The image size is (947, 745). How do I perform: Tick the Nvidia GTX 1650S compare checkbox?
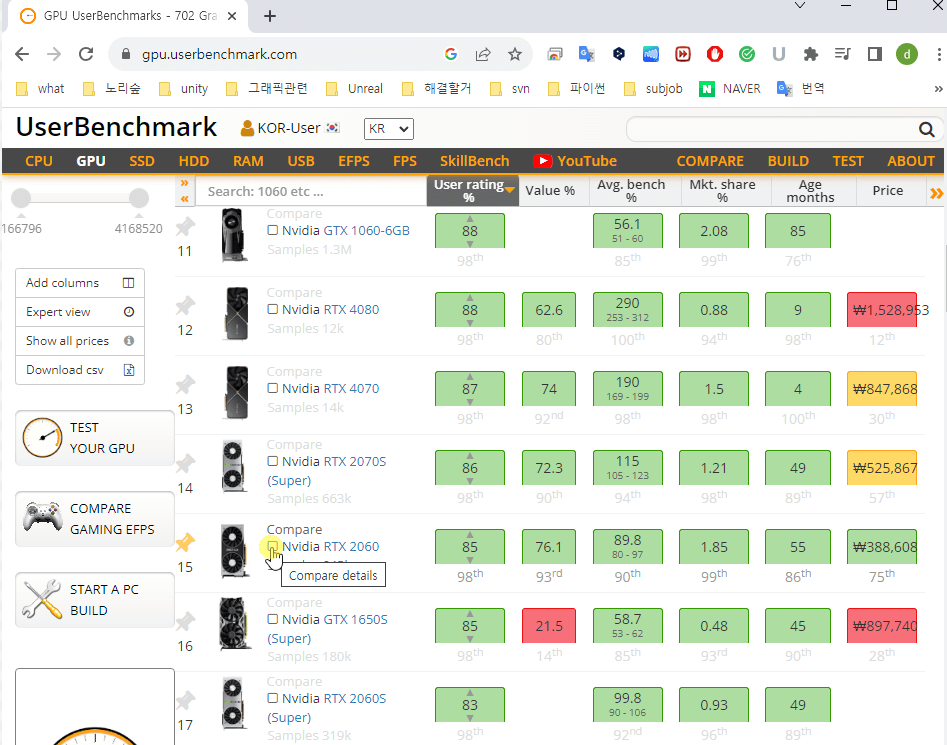pos(272,619)
